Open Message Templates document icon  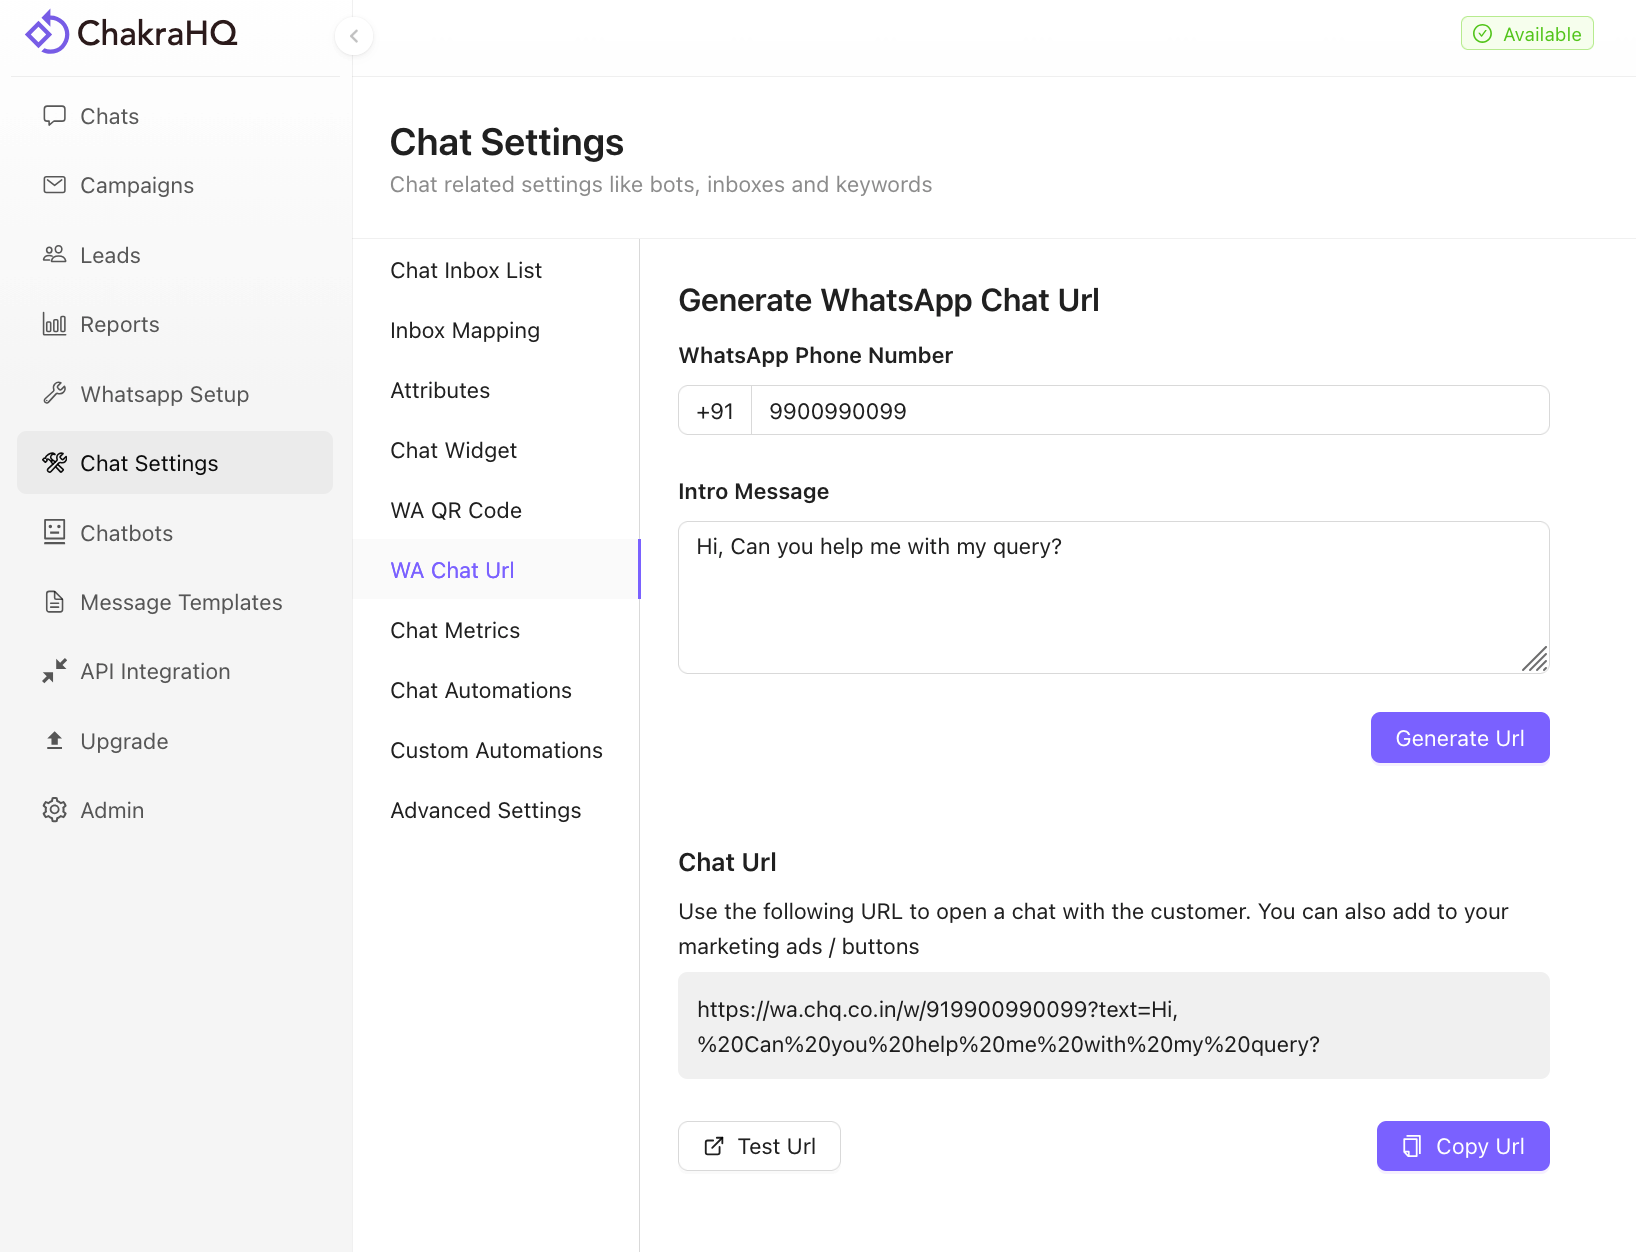(55, 602)
